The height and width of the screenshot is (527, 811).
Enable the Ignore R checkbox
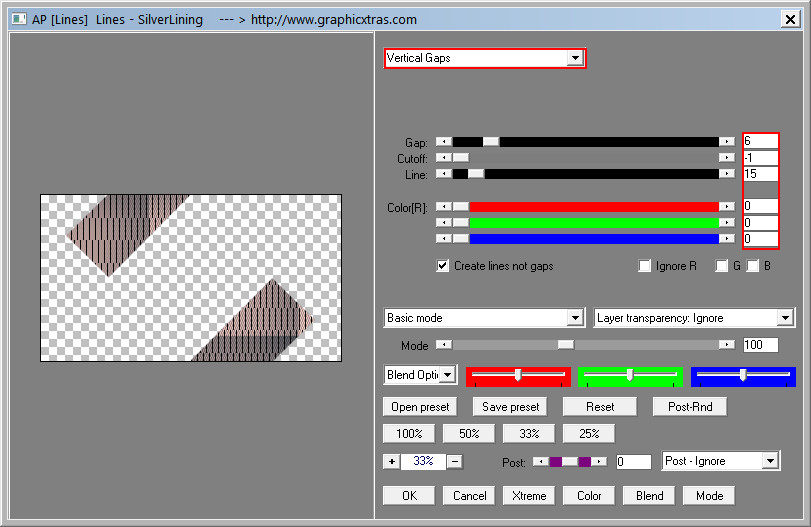645,266
